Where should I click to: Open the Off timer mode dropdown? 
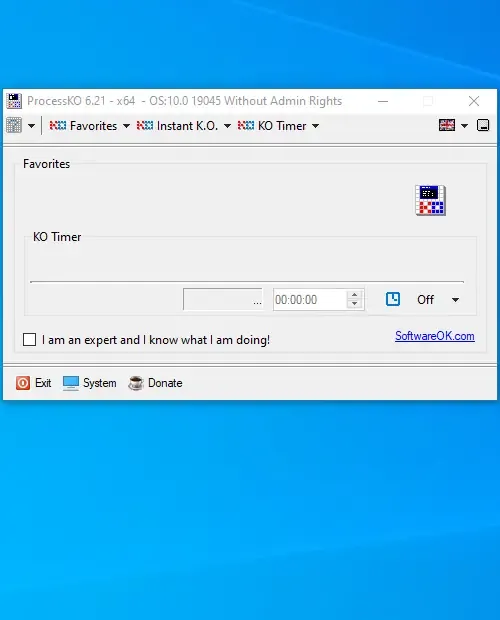click(x=438, y=300)
